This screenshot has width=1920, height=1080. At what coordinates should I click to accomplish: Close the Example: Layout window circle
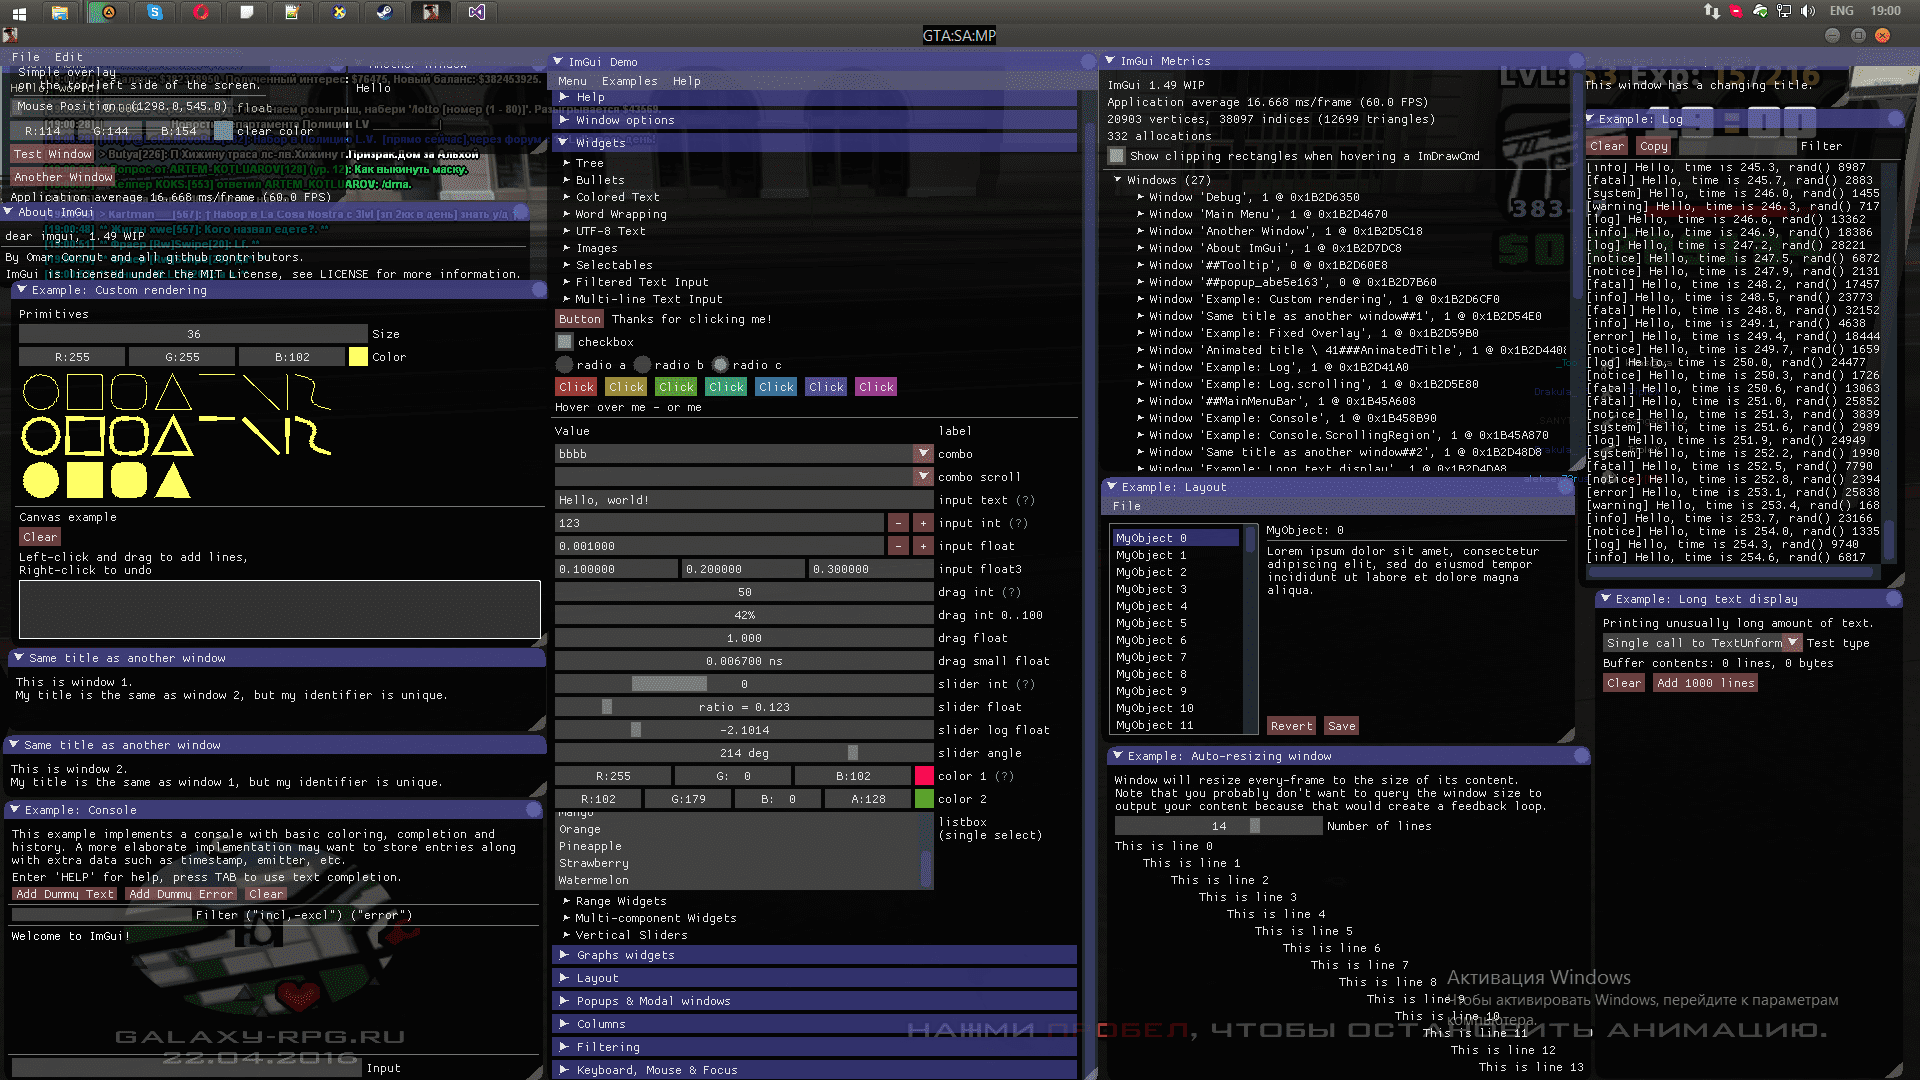click(1567, 487)
